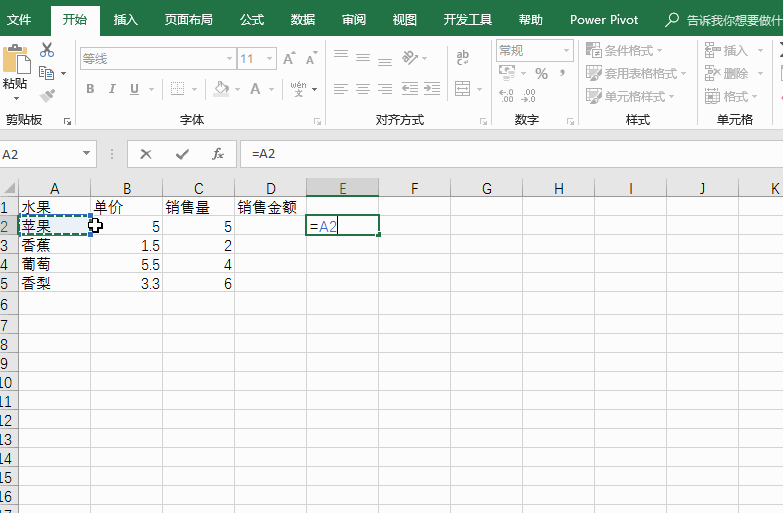The width and height of the screenshot is (783, 513).
Task: Click the Bottom Align icon
Action: click(x=385, y=61)
